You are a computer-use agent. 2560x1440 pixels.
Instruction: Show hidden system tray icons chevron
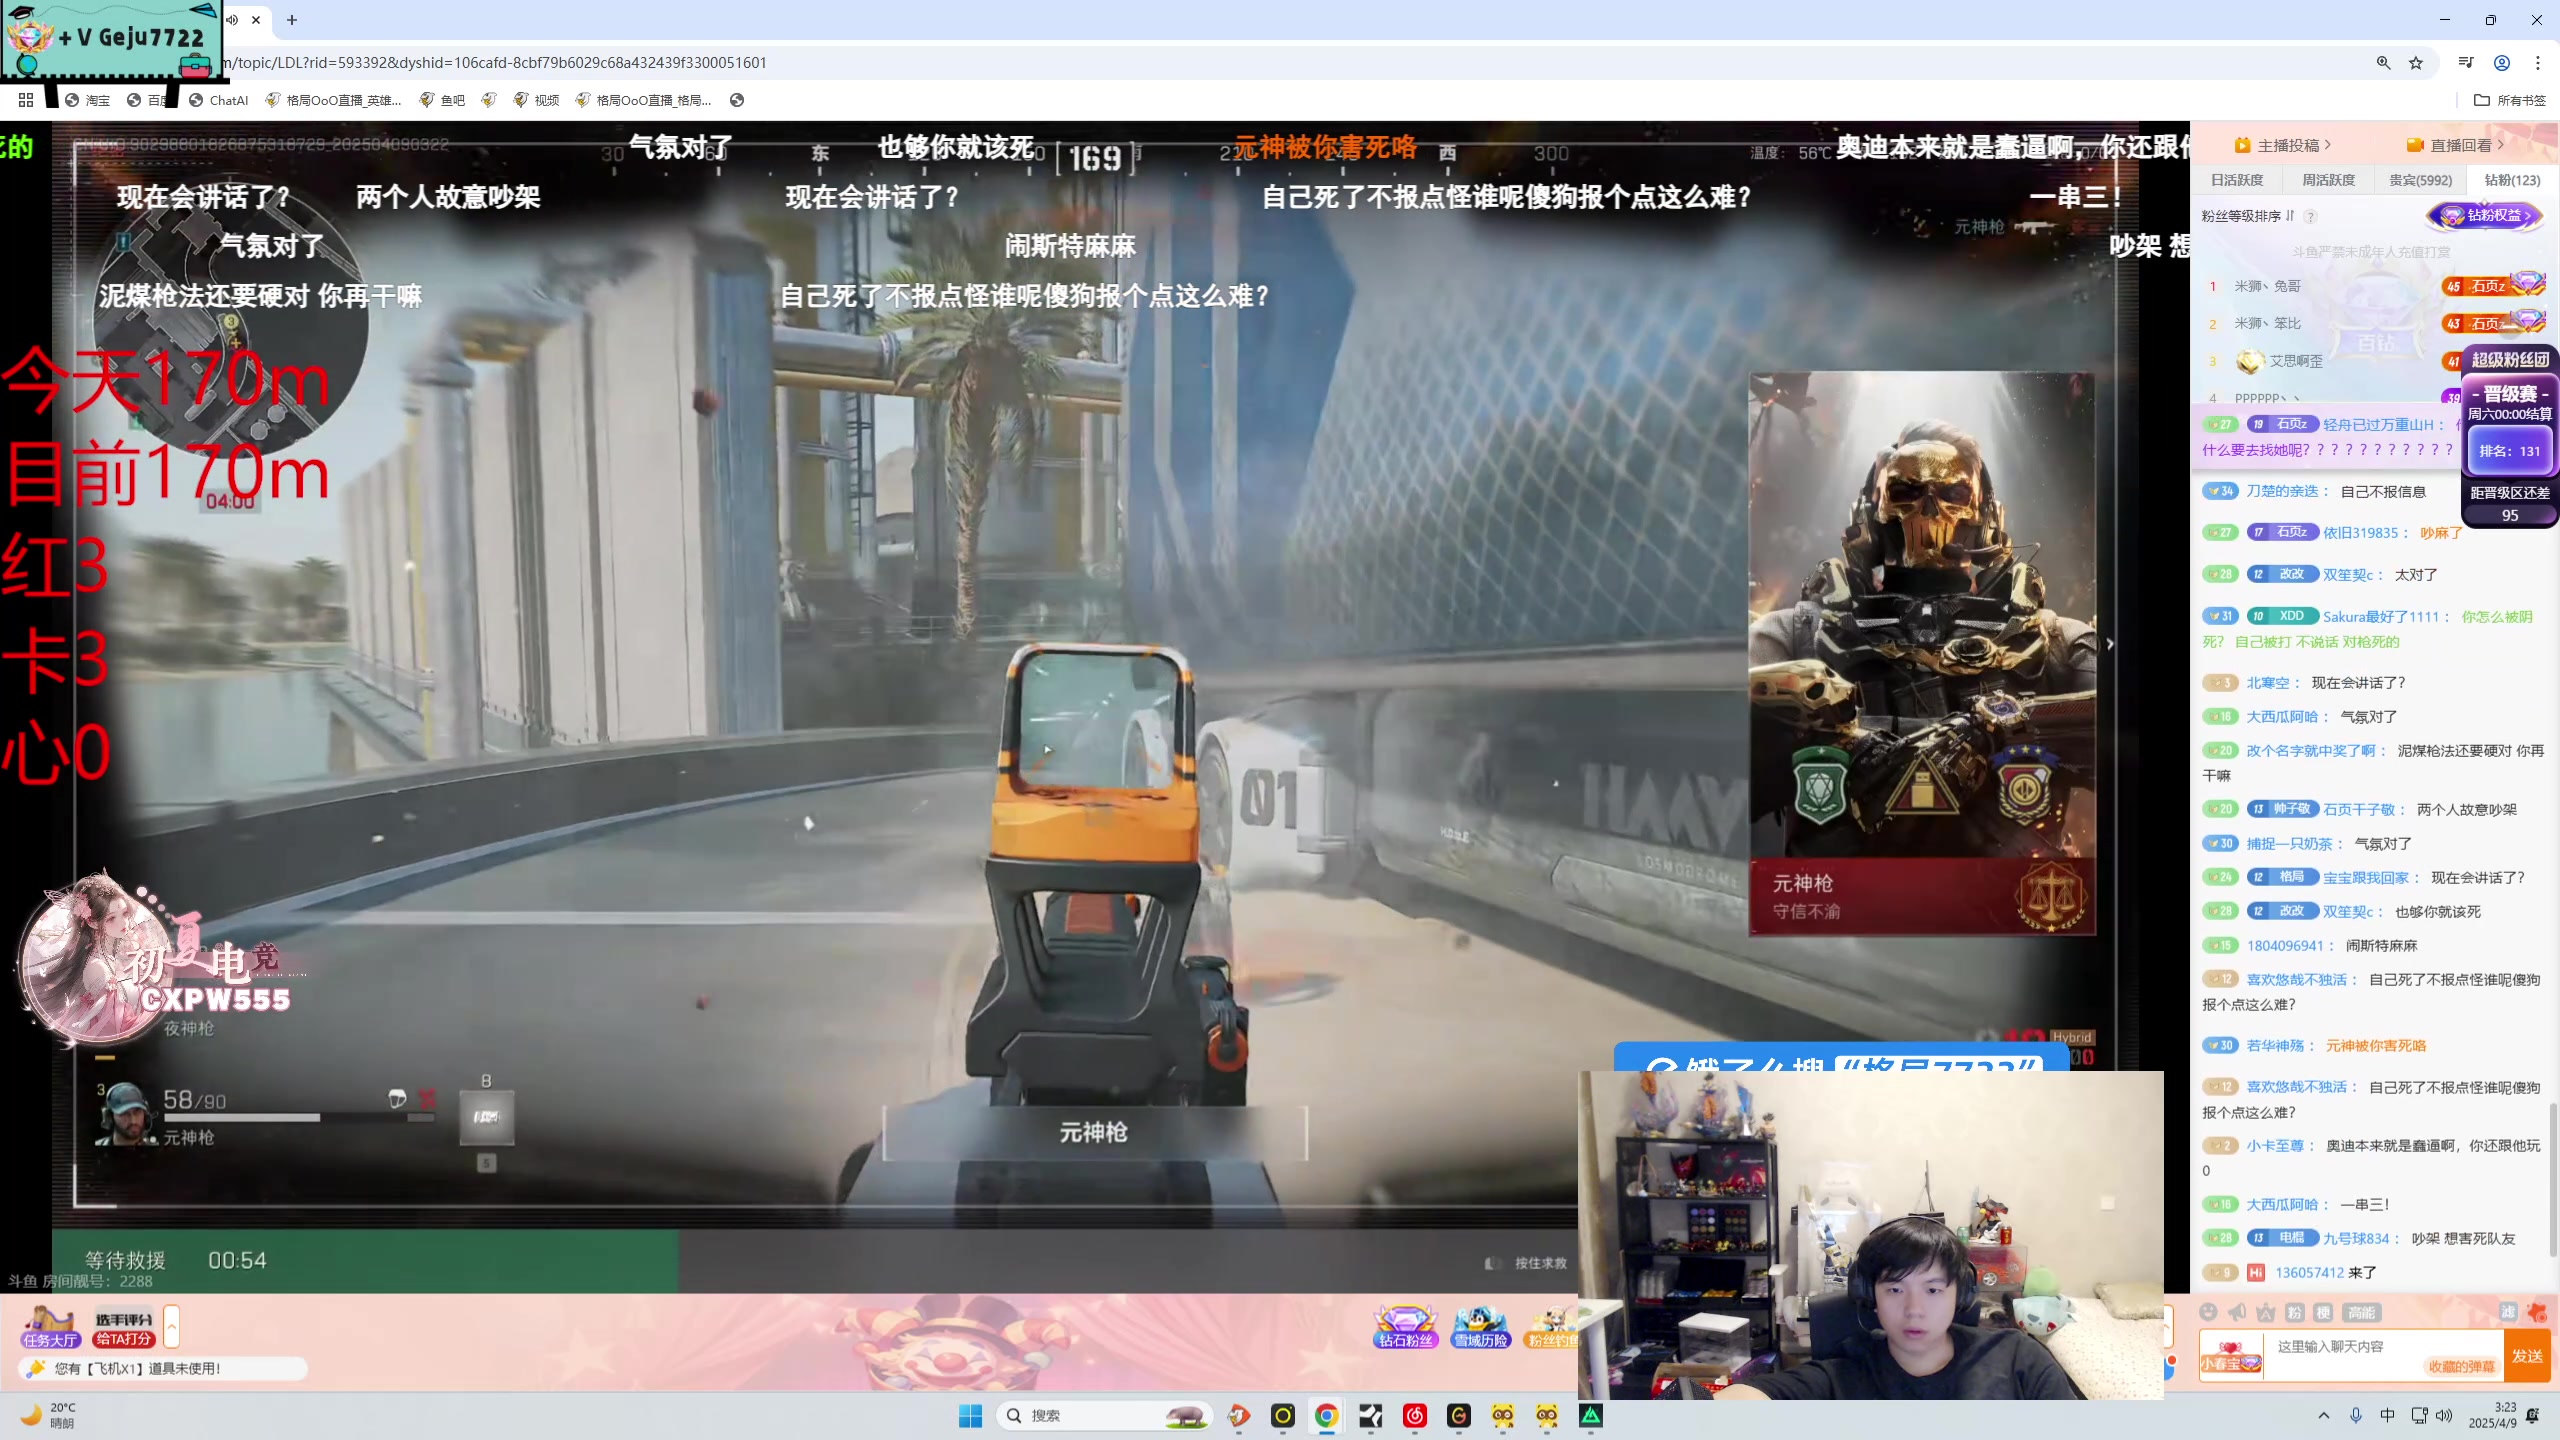pyautogui.click(x=2324, y=1415)
